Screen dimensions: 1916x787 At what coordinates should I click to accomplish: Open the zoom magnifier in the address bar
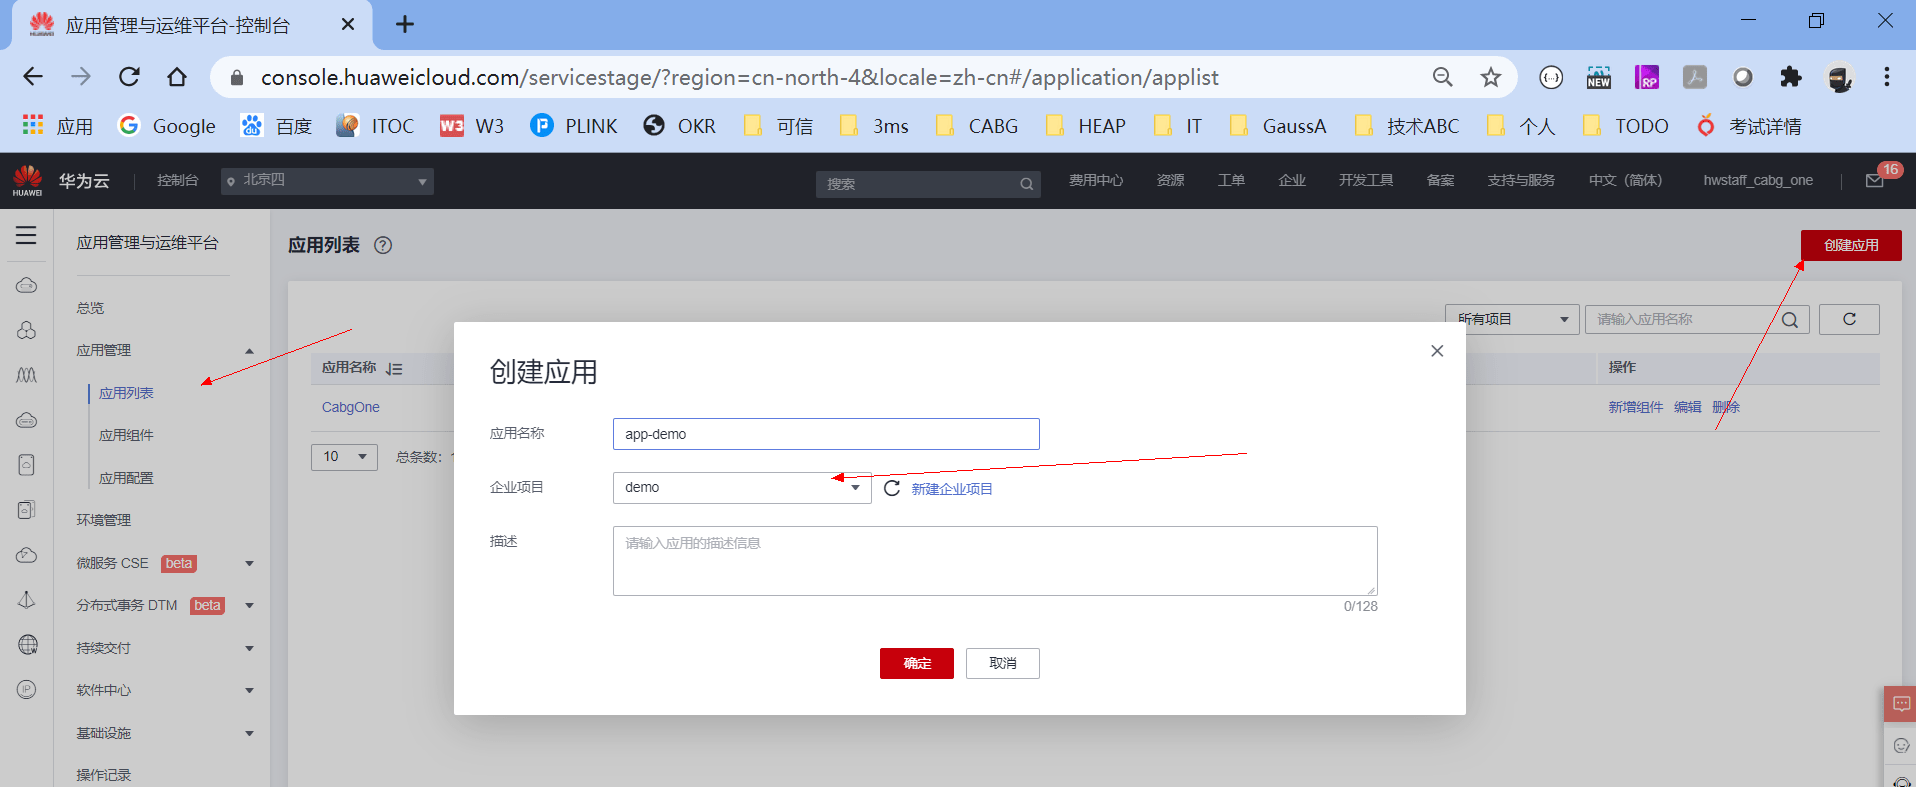tap(1443, 77)
